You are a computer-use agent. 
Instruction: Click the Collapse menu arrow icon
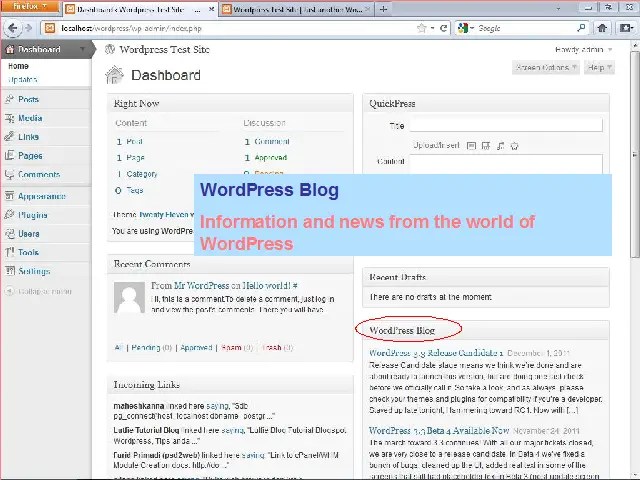pos(9,291)
